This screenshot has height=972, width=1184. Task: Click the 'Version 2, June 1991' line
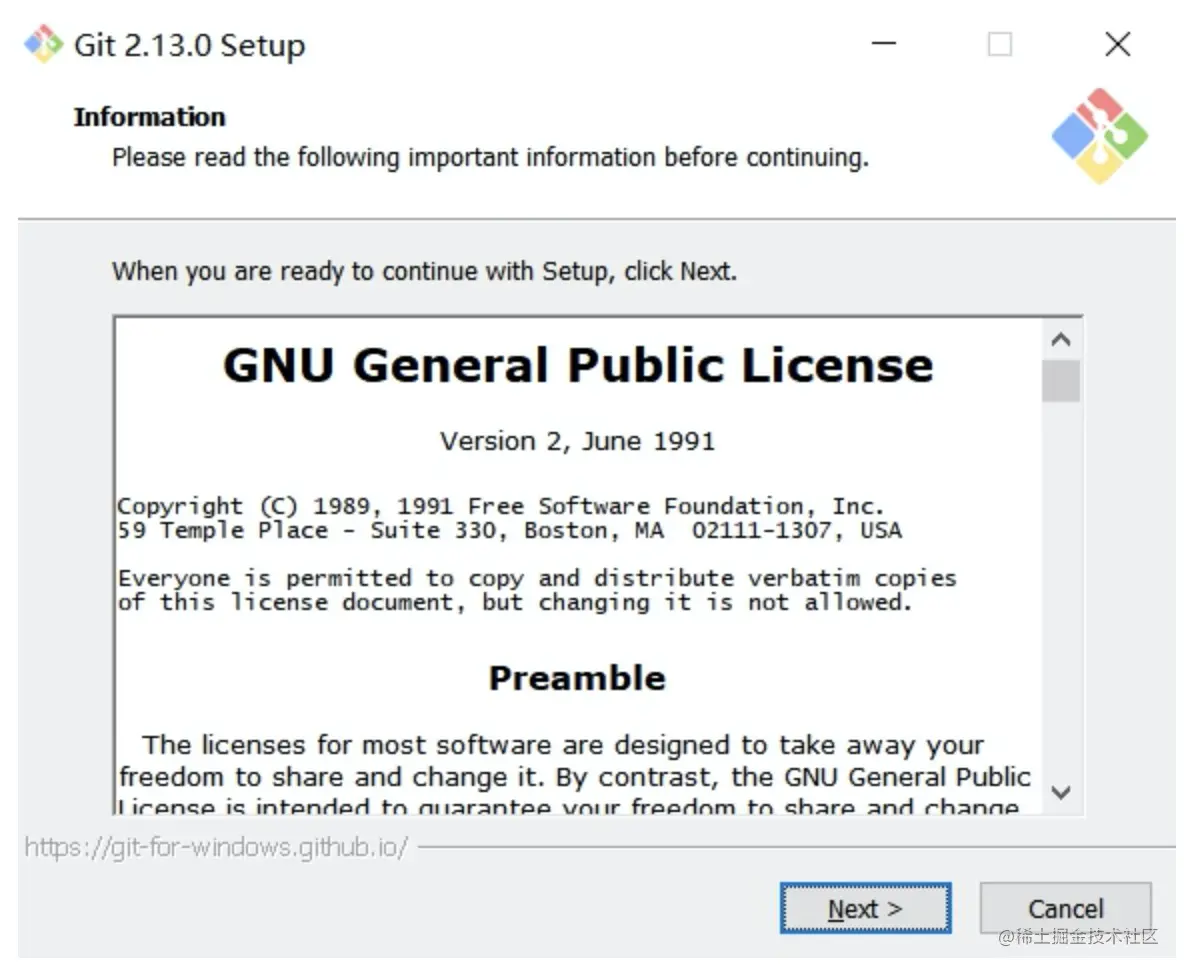click(x=578, y=441)
